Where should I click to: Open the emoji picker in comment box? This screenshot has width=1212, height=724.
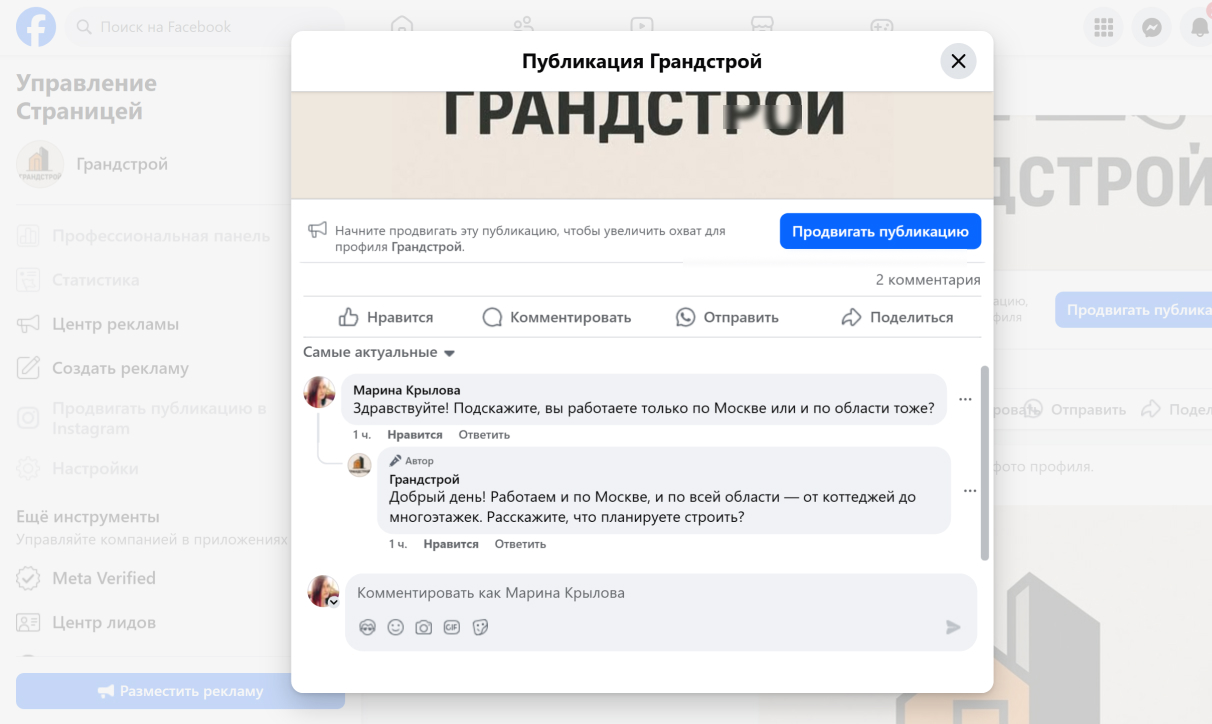[x=396, y=627]
